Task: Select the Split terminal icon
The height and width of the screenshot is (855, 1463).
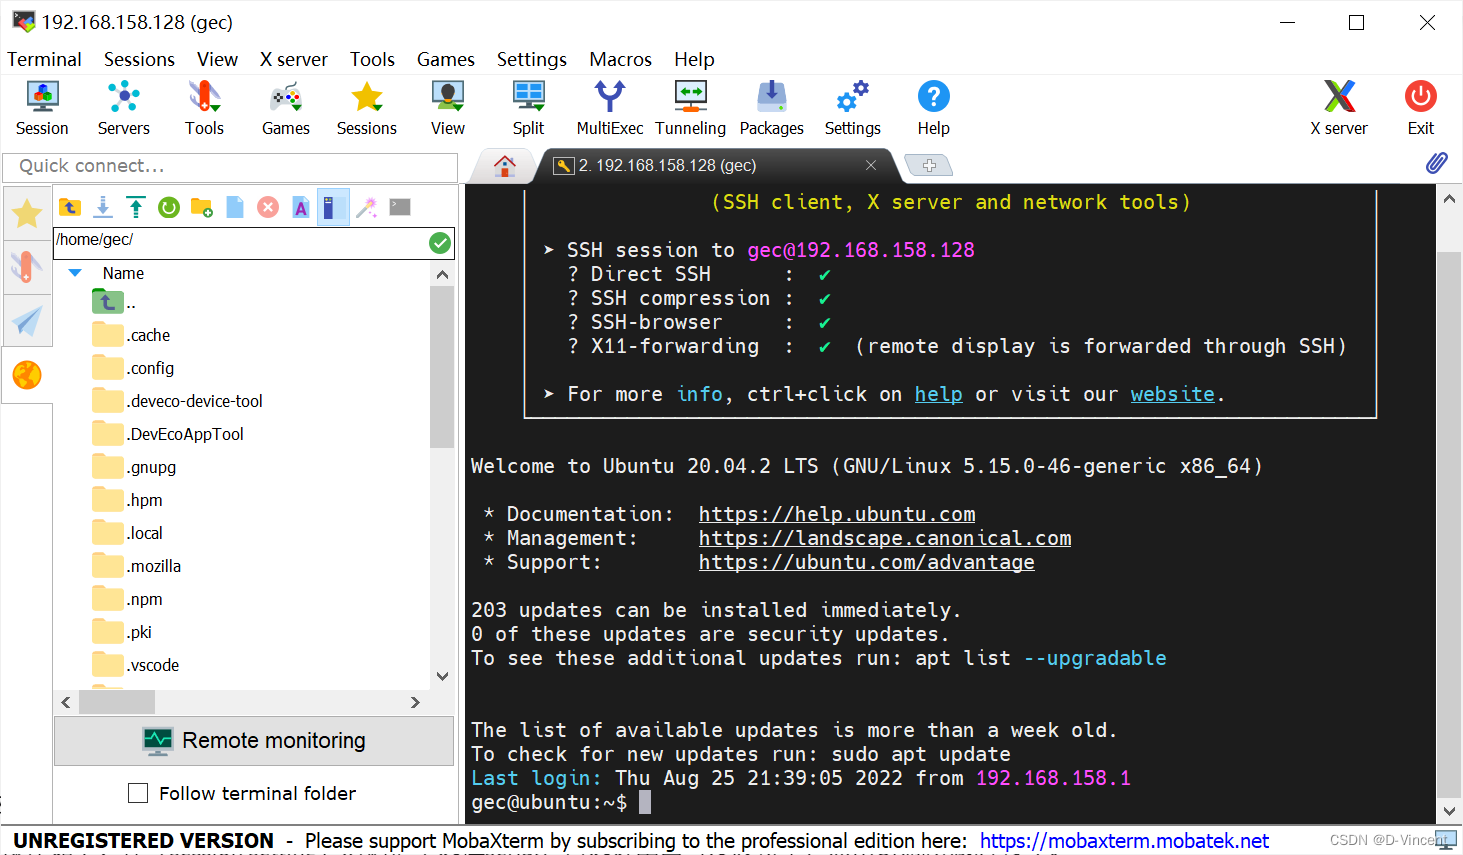Action: coord(528,108)
